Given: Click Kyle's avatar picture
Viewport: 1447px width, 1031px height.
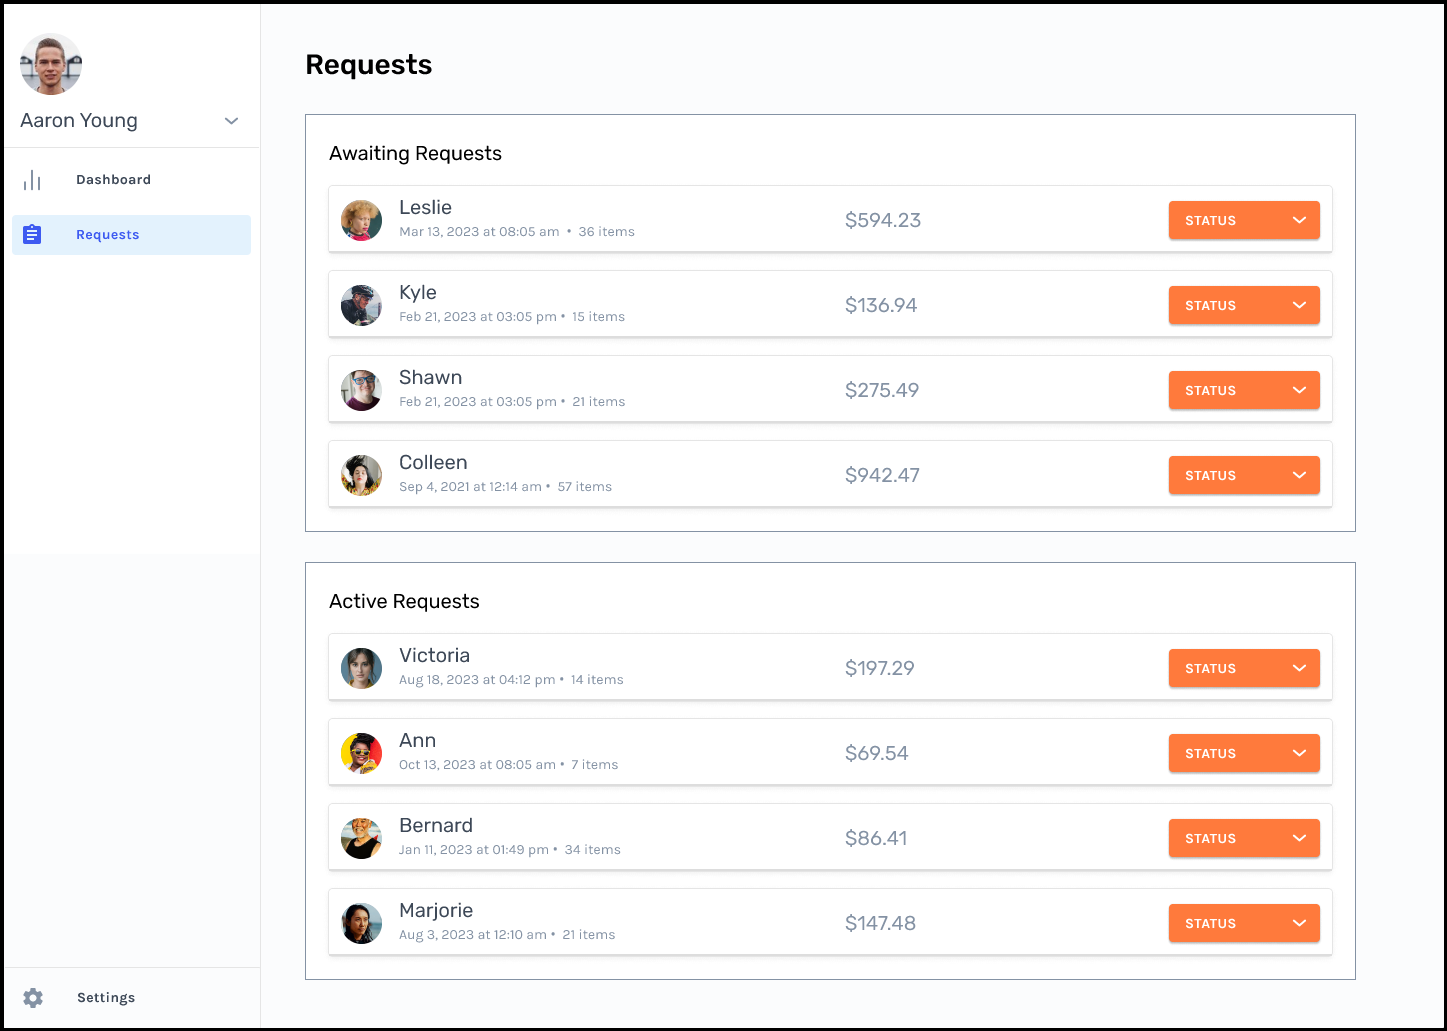Looking at the screenshot, I should 361,305.
